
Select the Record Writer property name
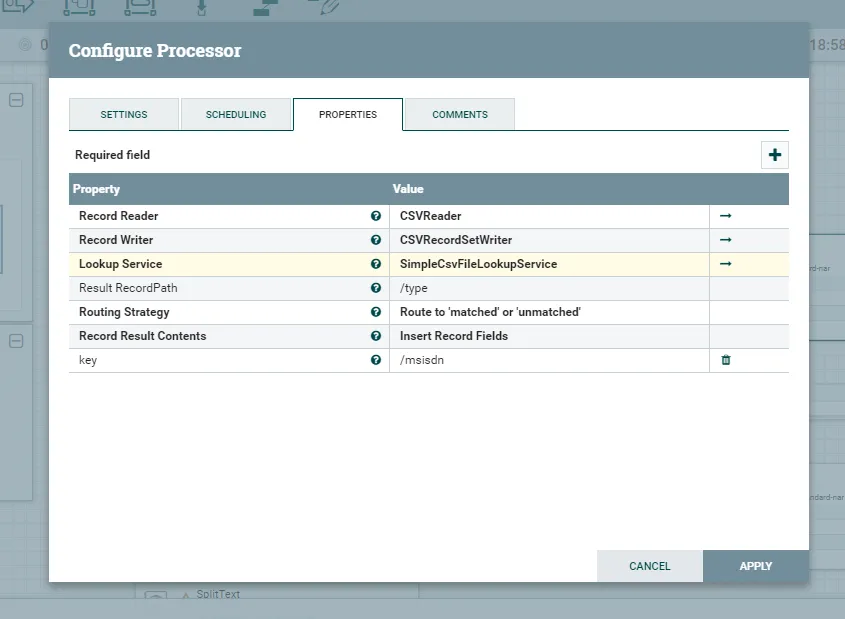(x=116, y=240)
